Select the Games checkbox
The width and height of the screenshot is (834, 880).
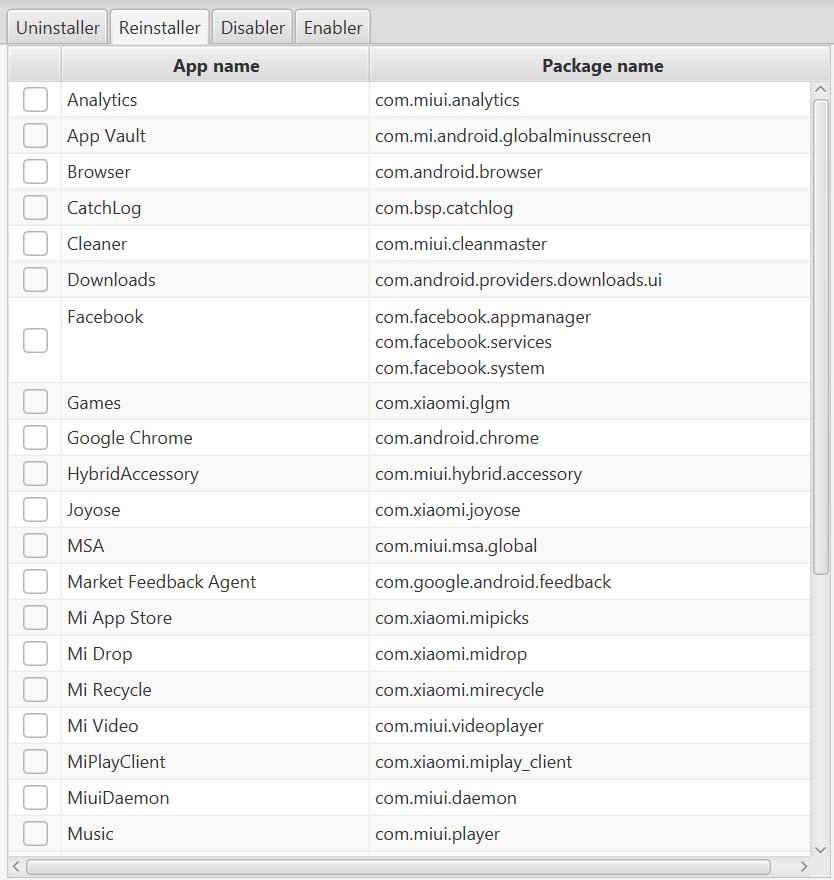pyautogui.click(x=35, y=402)
